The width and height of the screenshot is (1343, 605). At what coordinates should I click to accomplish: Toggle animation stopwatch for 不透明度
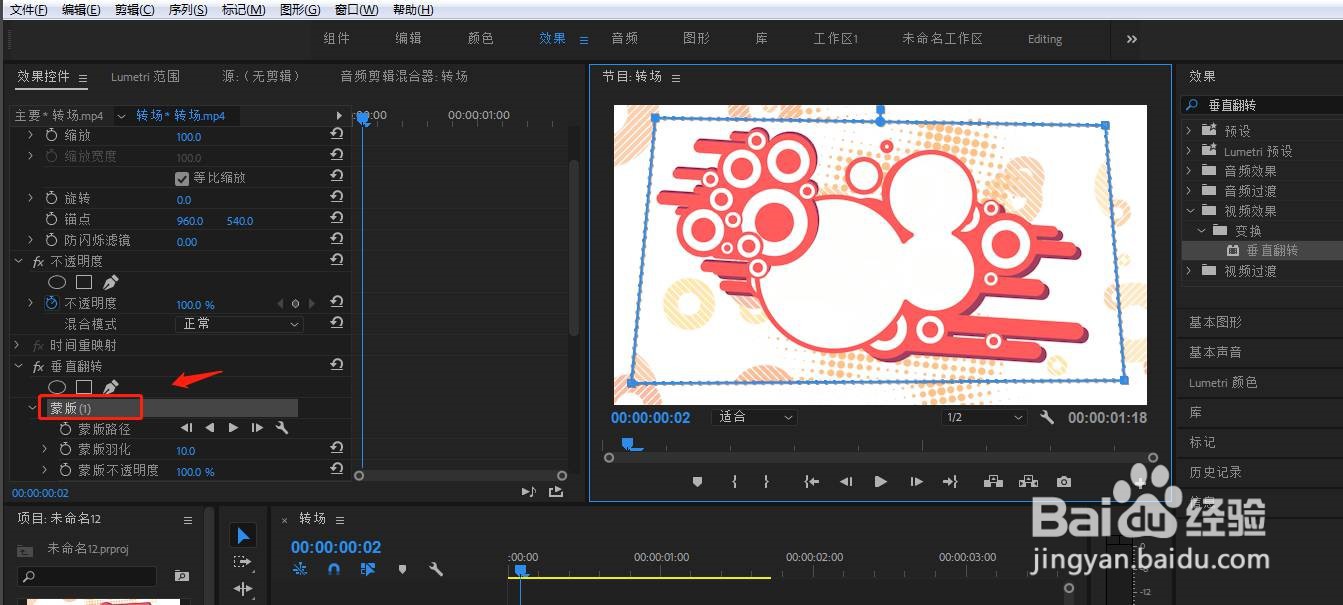point(52,303)
